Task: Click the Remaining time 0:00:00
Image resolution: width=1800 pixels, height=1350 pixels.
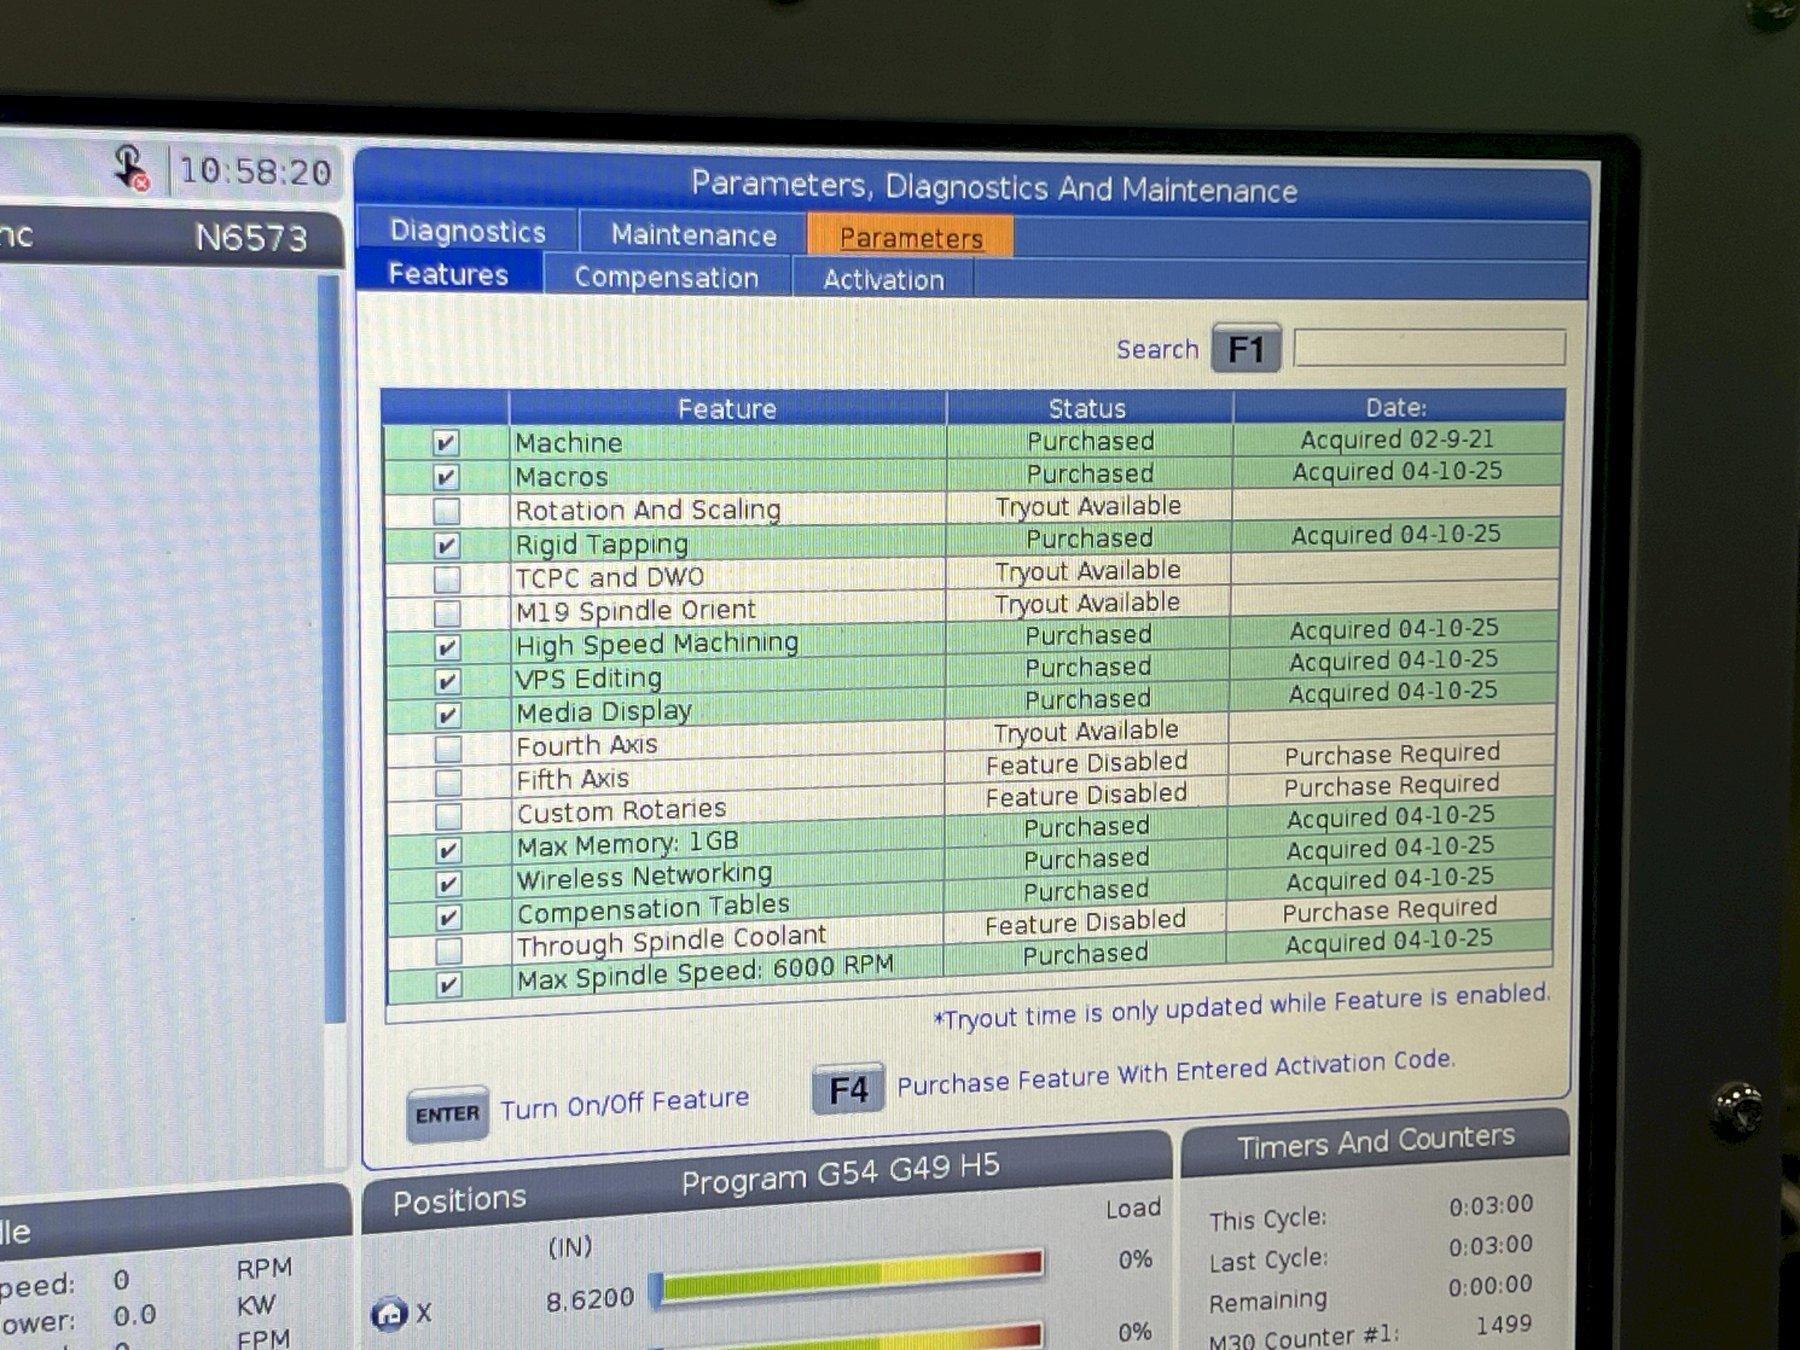Action: pos(1490,1285)
